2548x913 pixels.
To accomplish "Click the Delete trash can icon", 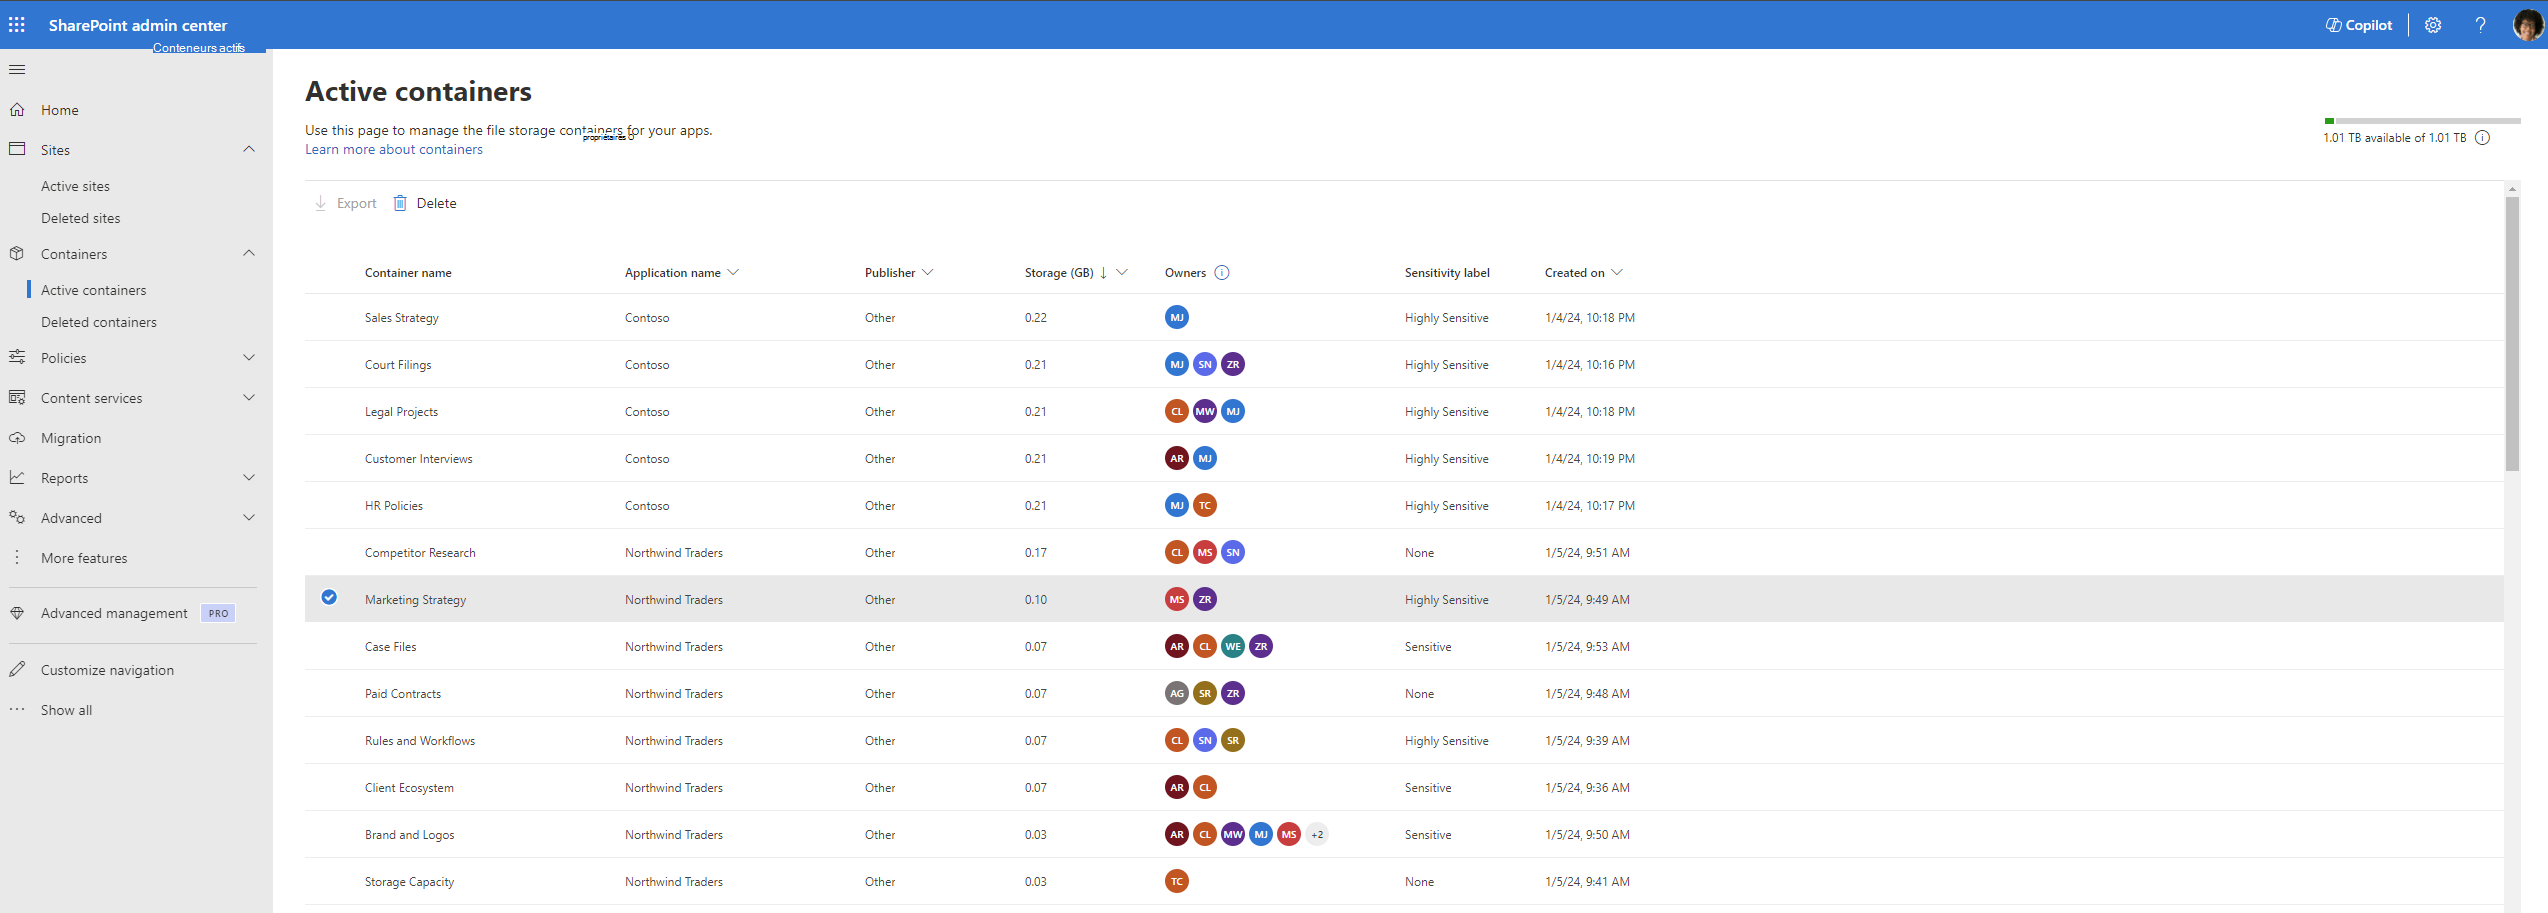I will [400, 203].
